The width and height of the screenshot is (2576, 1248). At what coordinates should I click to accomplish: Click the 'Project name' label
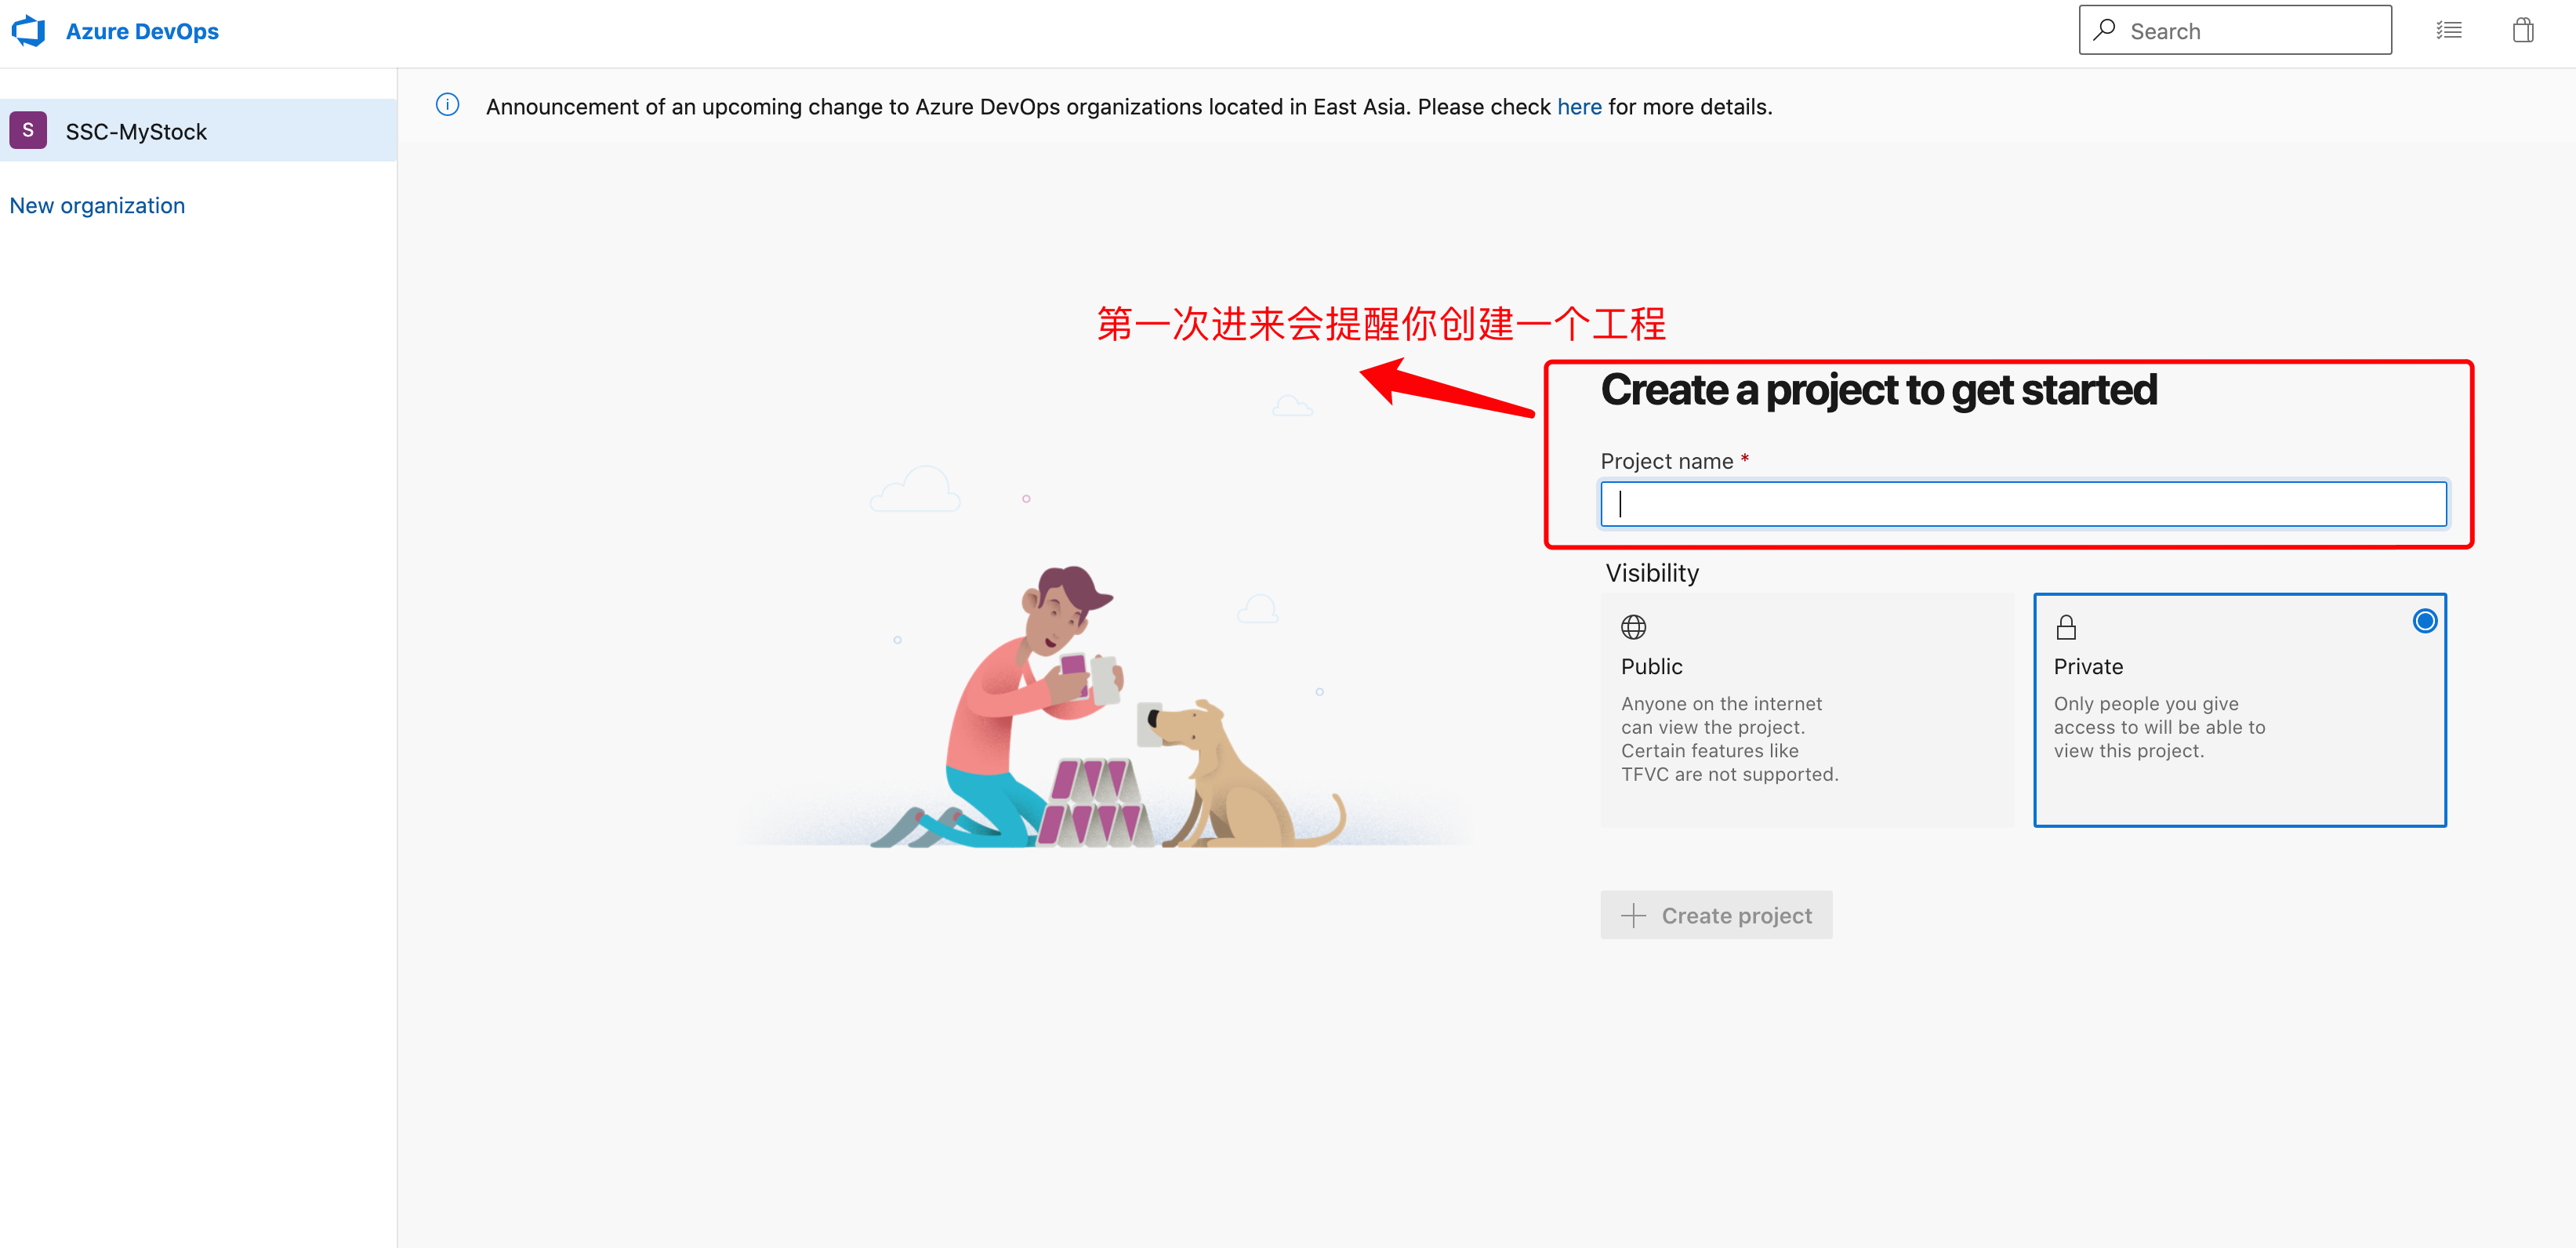coord(1666,461)
